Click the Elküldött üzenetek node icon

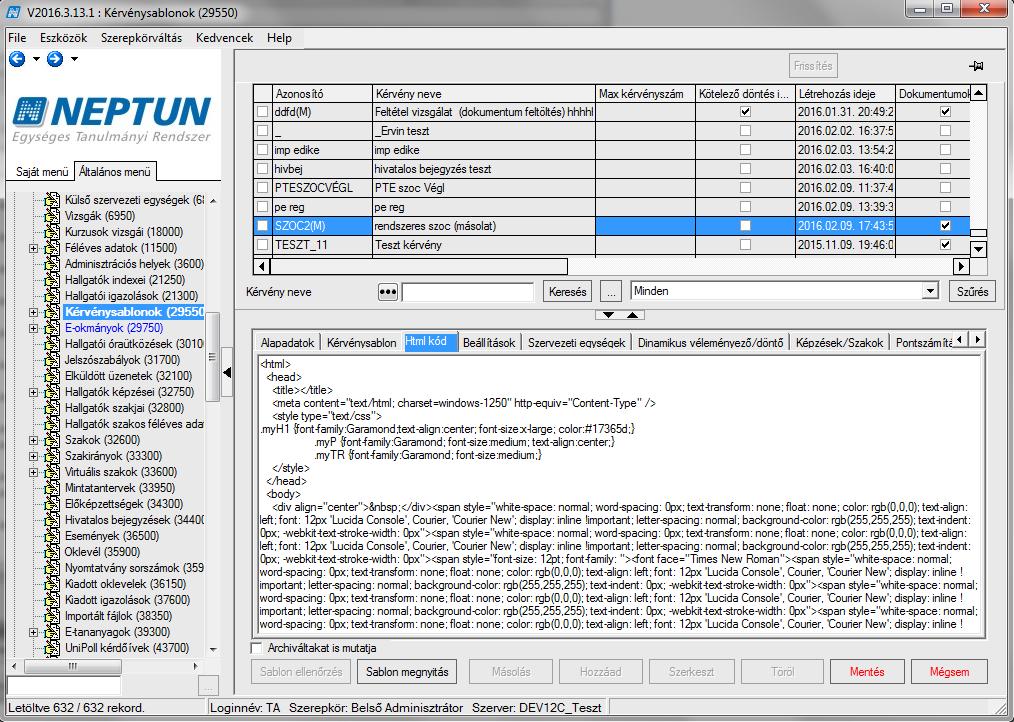pos(52,376)
